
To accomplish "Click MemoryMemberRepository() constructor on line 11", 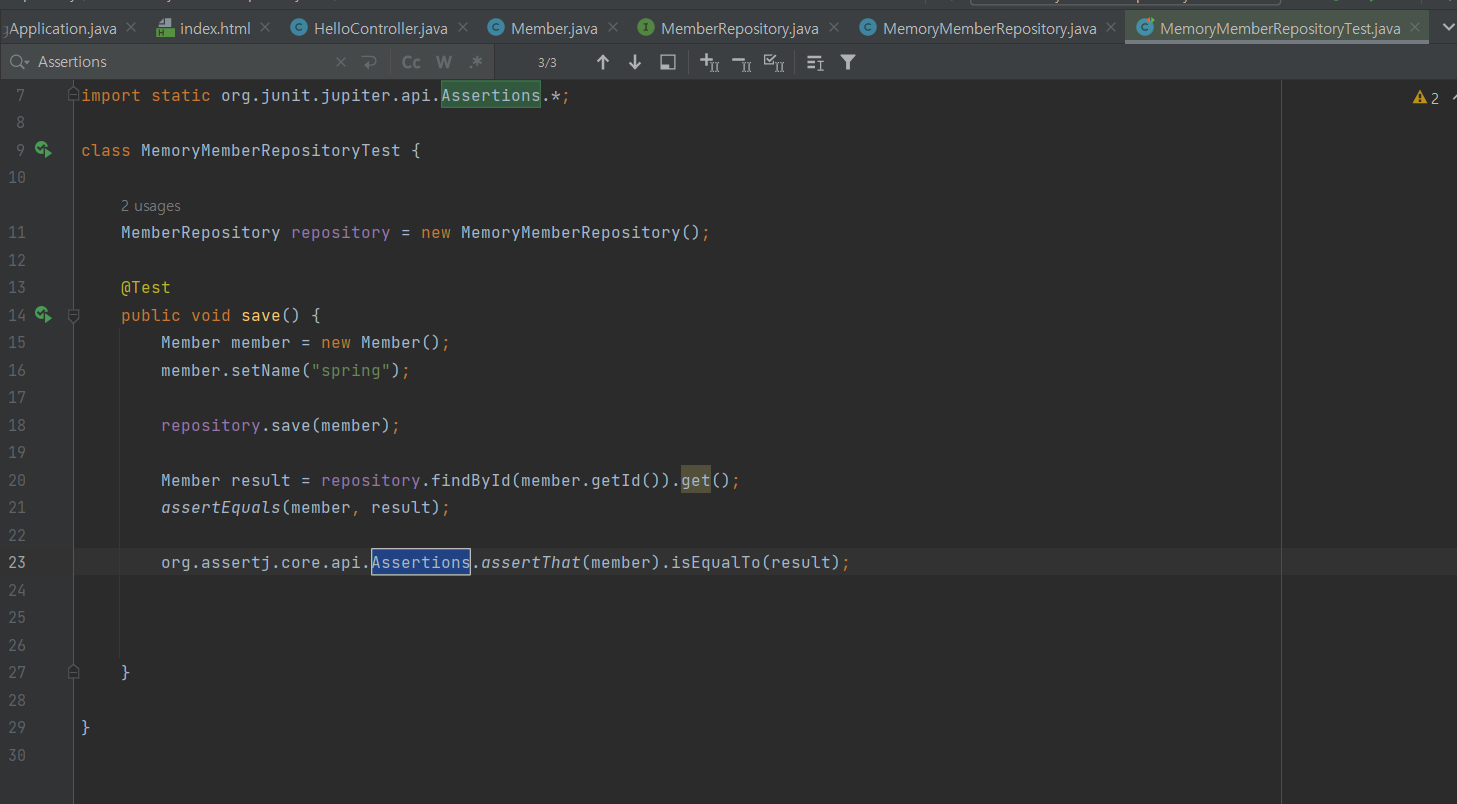I will pos(581,232).
